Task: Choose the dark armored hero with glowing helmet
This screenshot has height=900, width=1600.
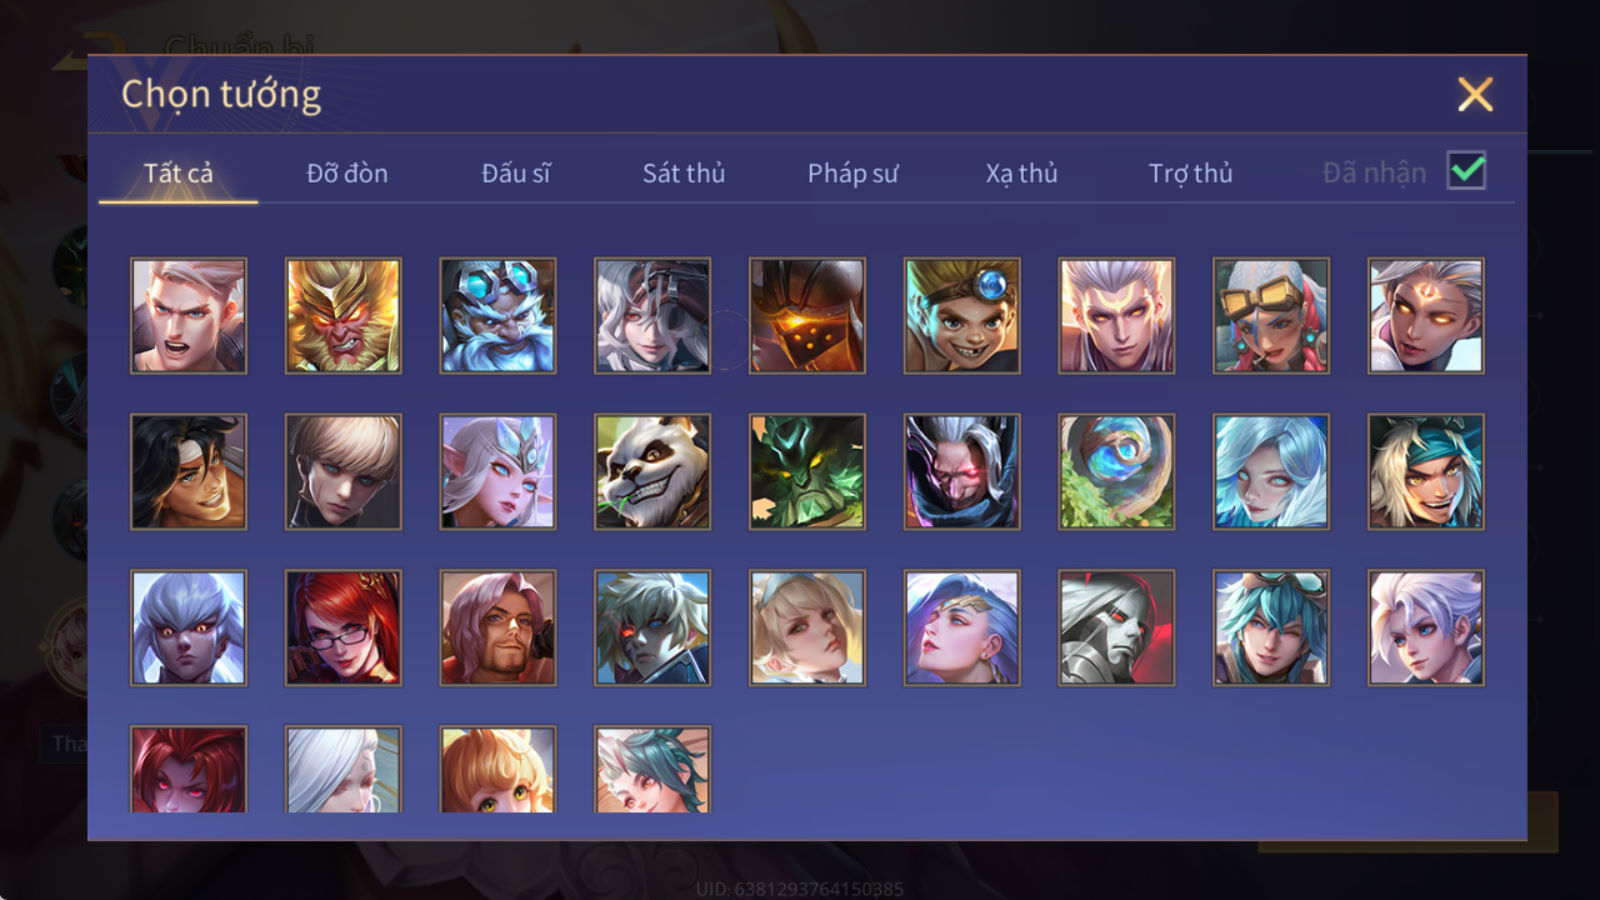Action: click(x=807, y=316)
